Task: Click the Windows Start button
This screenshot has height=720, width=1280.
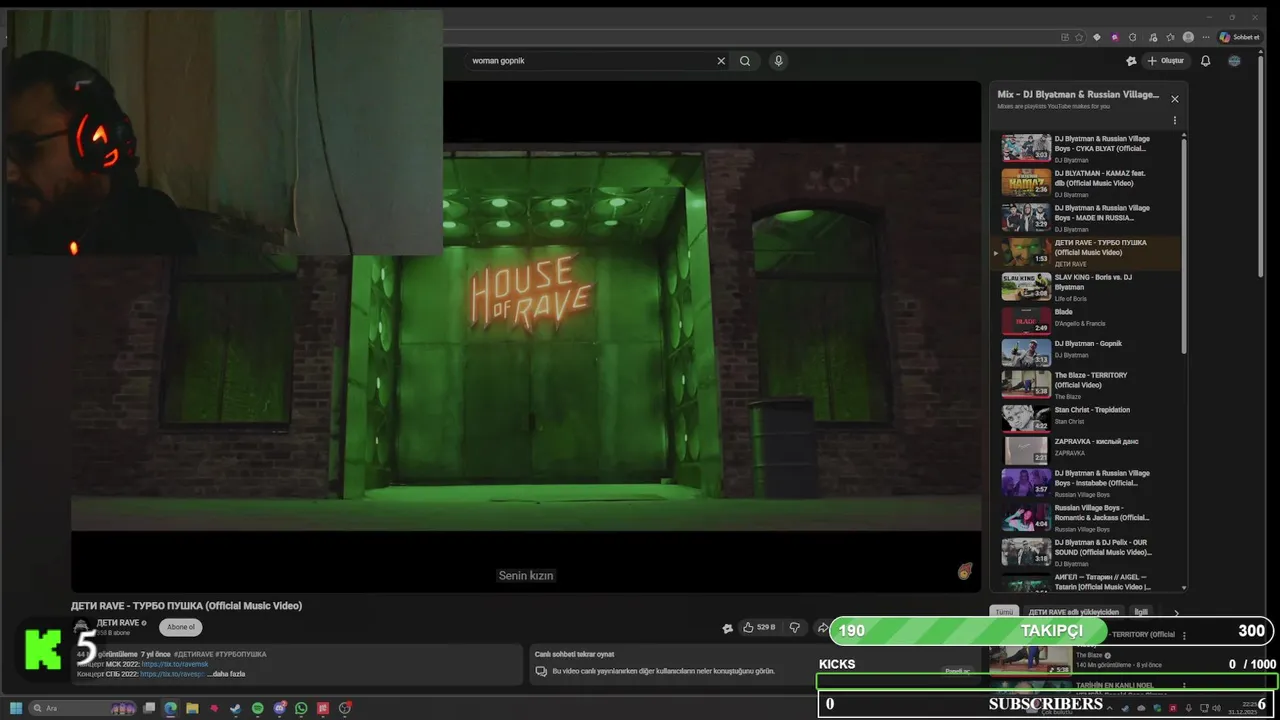Action: pos(16,708)
